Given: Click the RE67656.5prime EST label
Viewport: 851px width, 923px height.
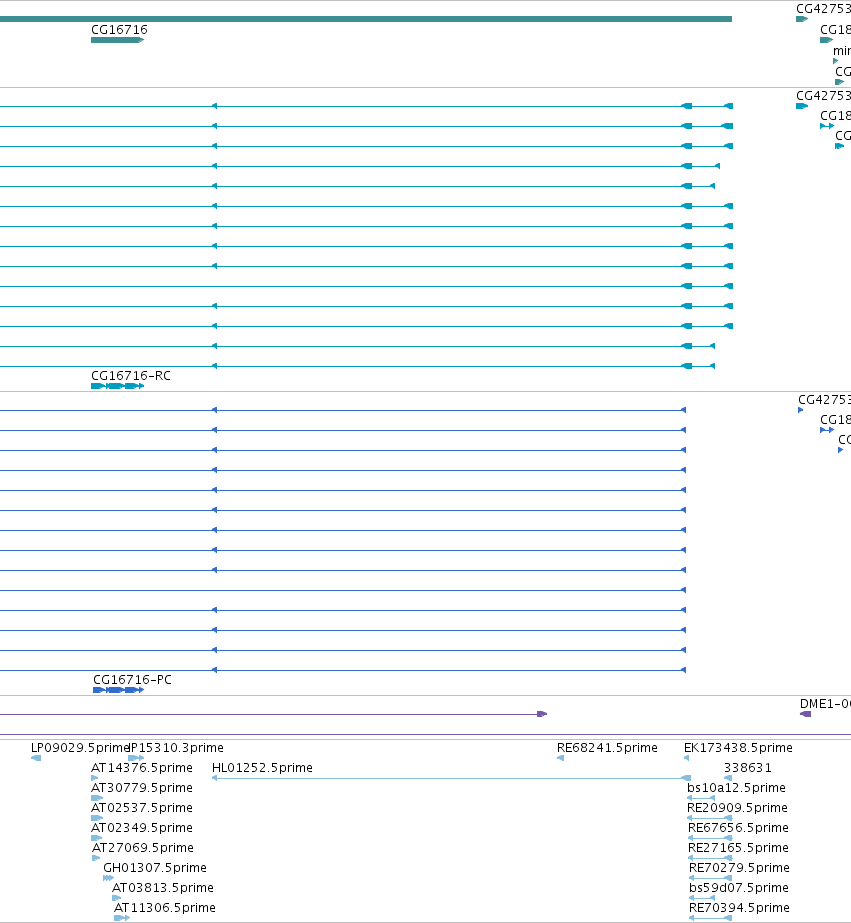Looking at the screenshot, I should 739,828.
